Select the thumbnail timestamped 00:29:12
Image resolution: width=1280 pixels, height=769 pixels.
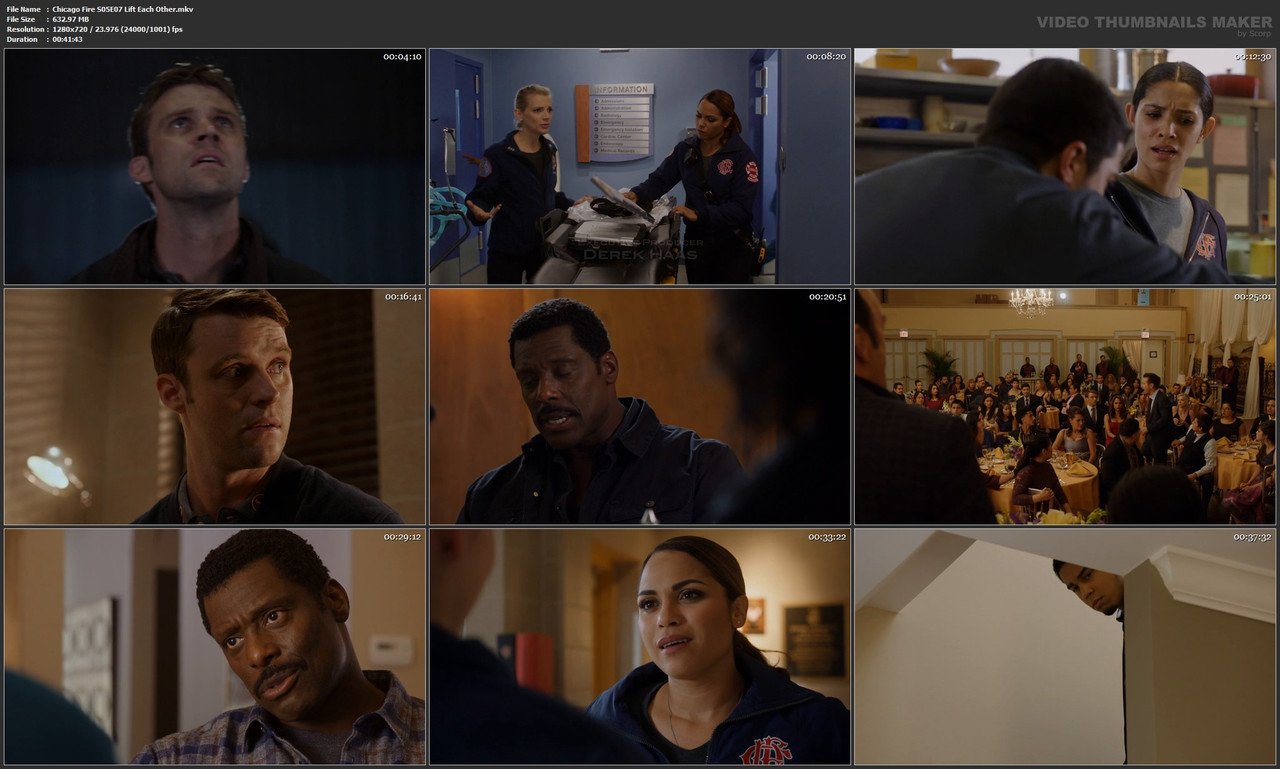tap(215, 647)
